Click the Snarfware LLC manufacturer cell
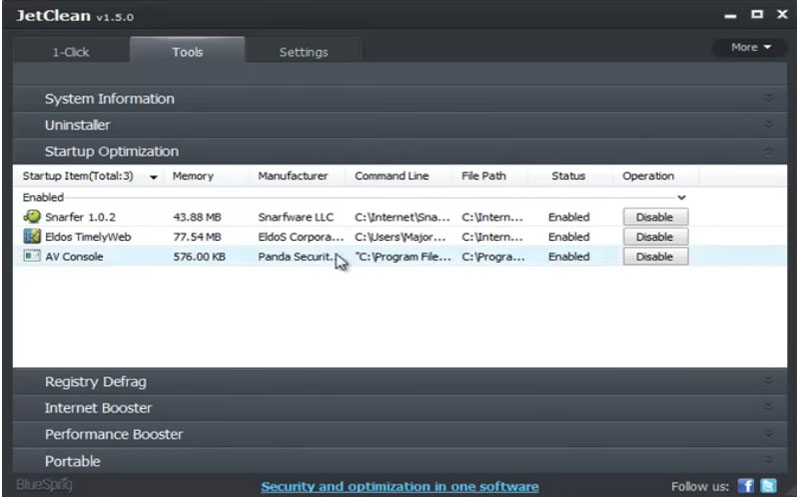 (x=296, y=217)
